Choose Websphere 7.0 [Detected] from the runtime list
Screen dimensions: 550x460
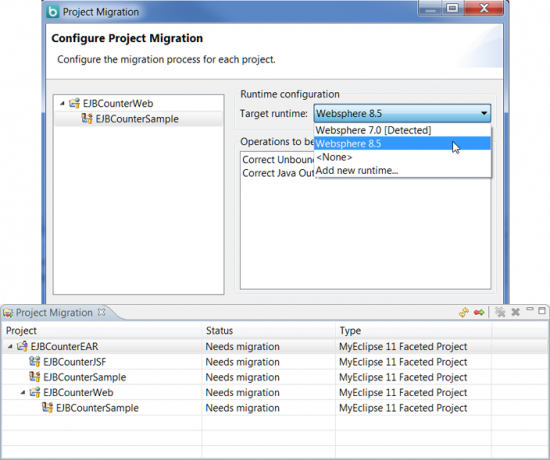coord(402,130)
